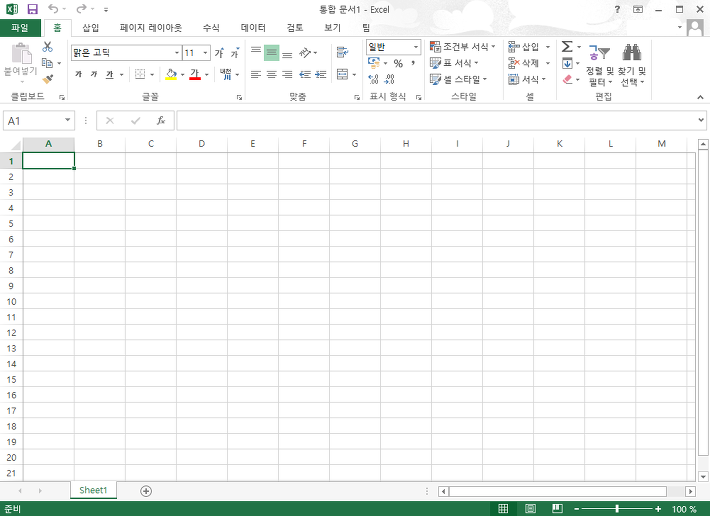
Task: Switch to the 페이지 레이아웃 tab
Action: [151, 28]
